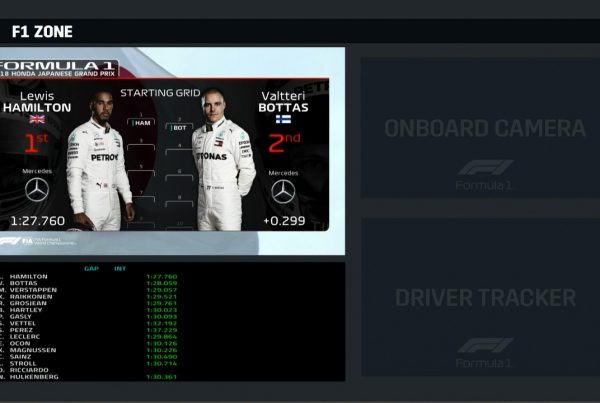This screenshot has height=403, width=600.
Task: Click the British flag below Hamilton's name
Action: click(x=37, y=119)
